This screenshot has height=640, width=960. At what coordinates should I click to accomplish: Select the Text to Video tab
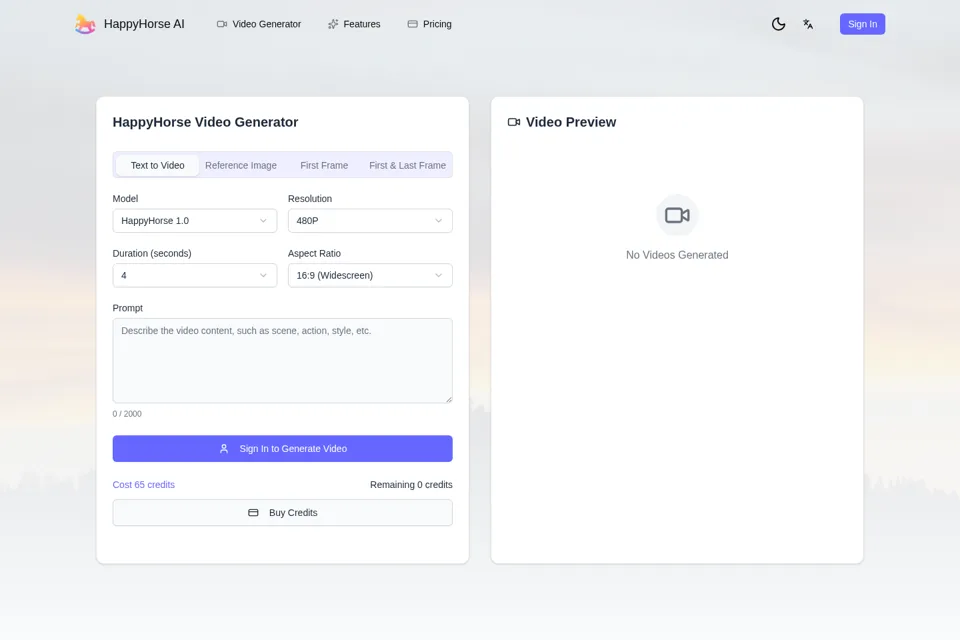coord(157,165)
